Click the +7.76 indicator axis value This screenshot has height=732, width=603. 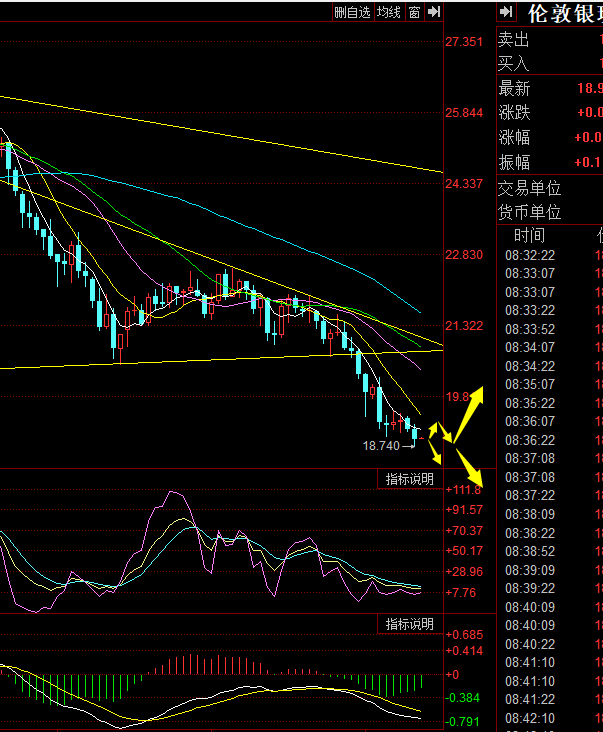coord(461,593)
